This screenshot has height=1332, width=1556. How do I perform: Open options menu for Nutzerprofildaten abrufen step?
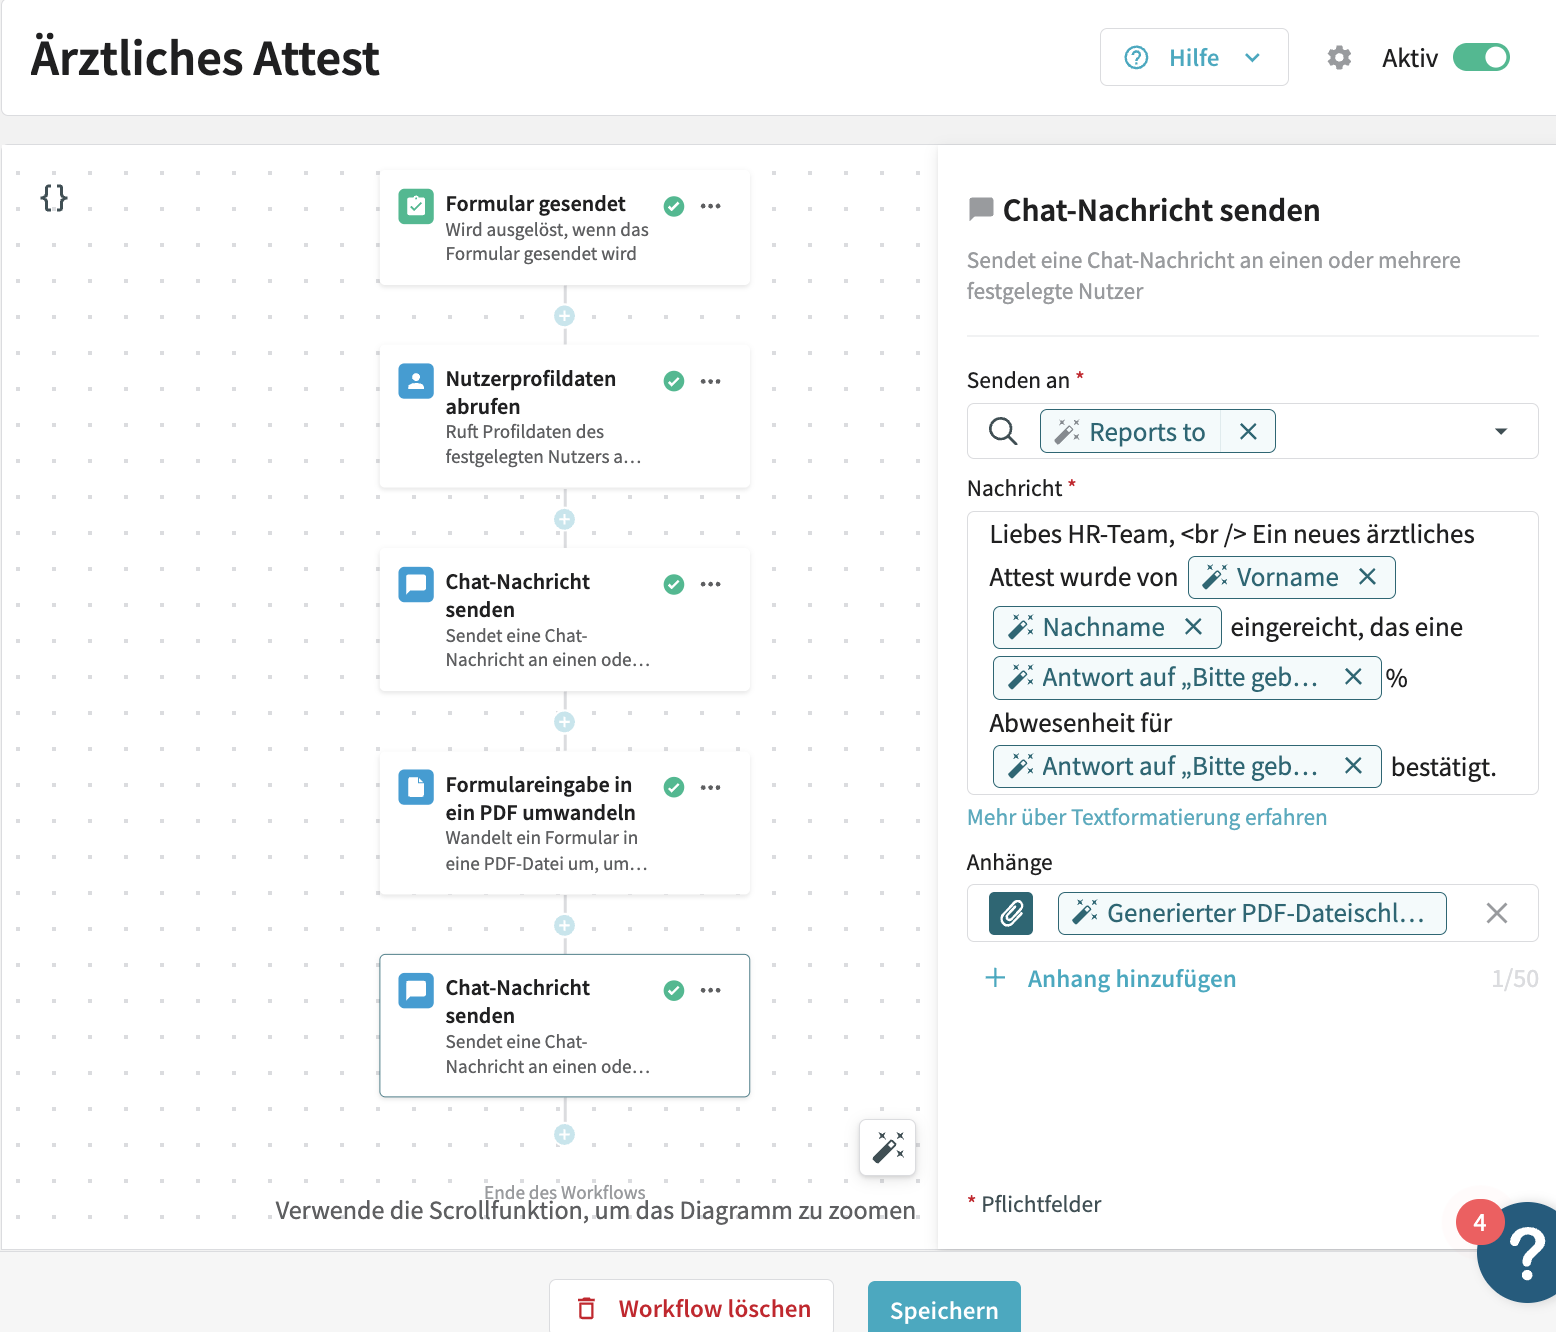pos(711,381)
